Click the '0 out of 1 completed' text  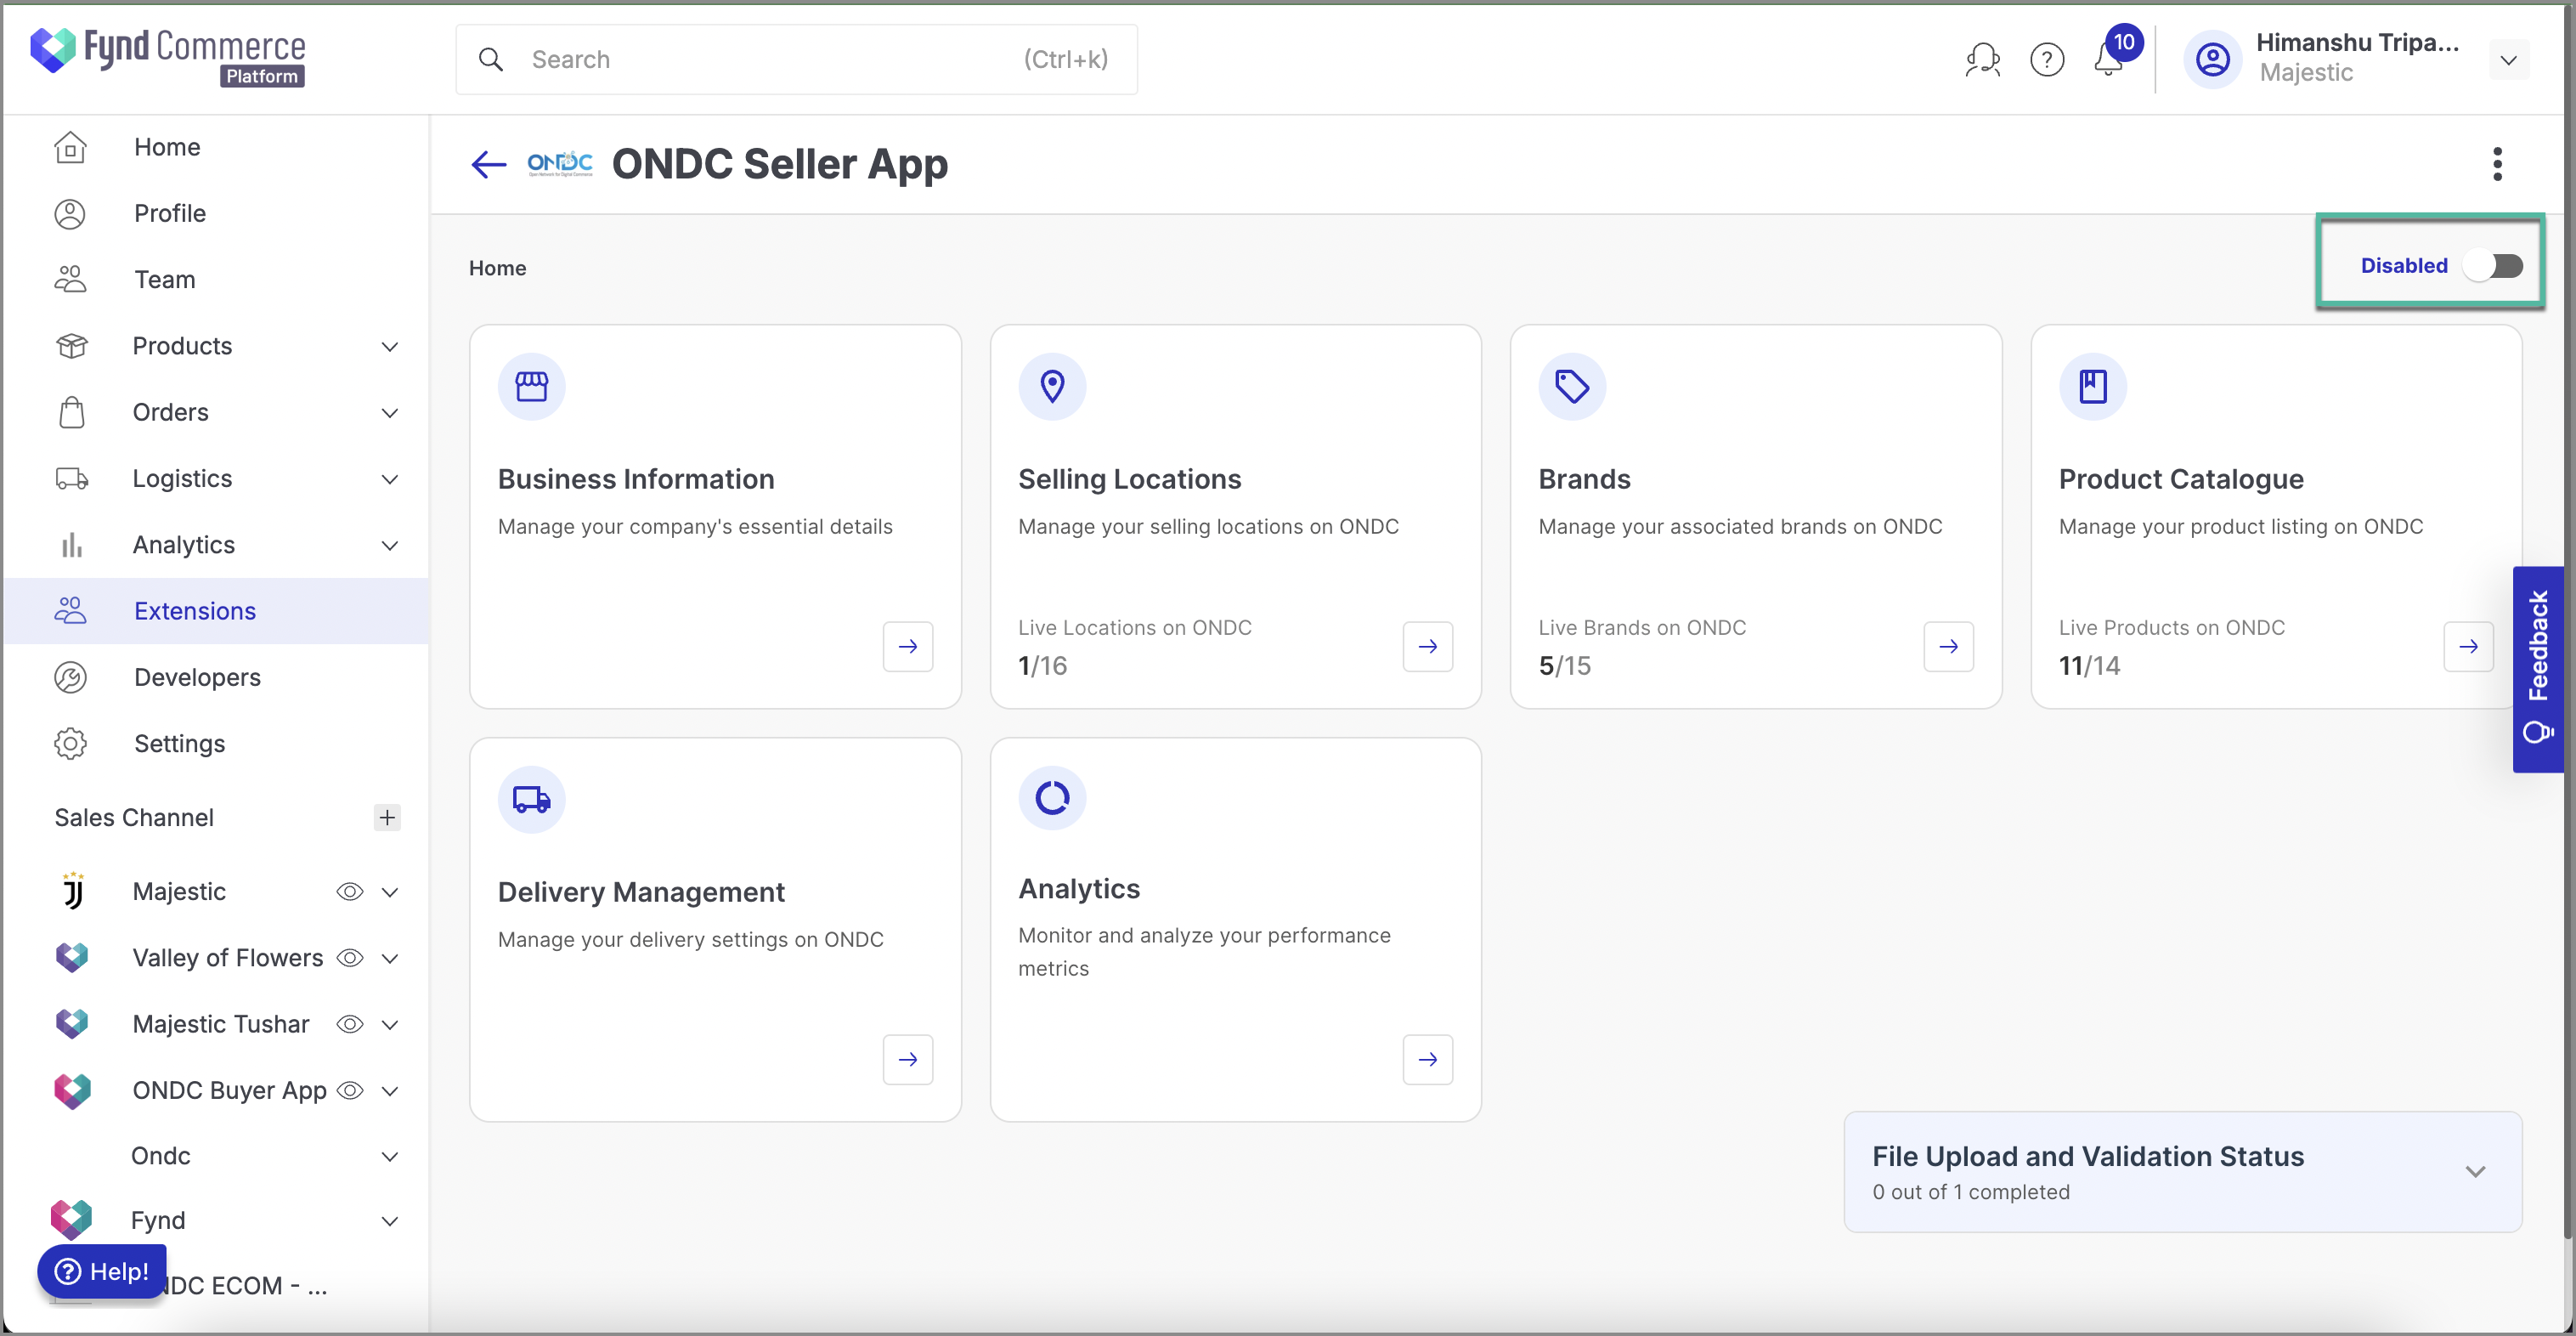[1970, 1192]
